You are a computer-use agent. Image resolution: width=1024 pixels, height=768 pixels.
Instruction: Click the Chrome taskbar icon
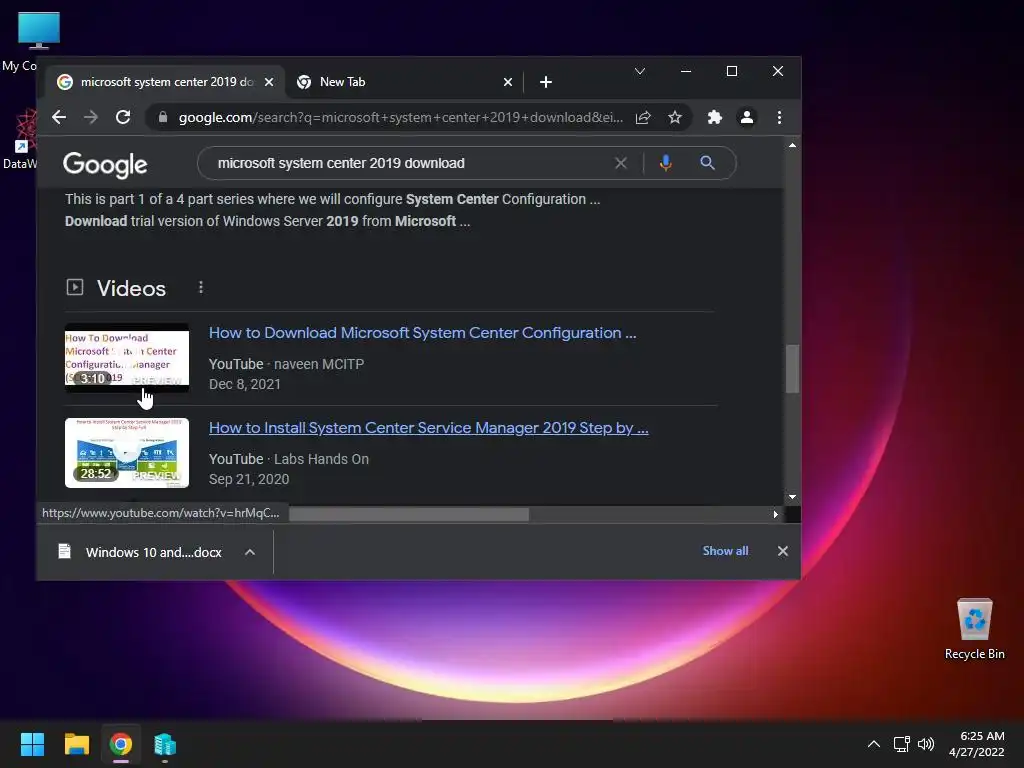tap(121, 744)
